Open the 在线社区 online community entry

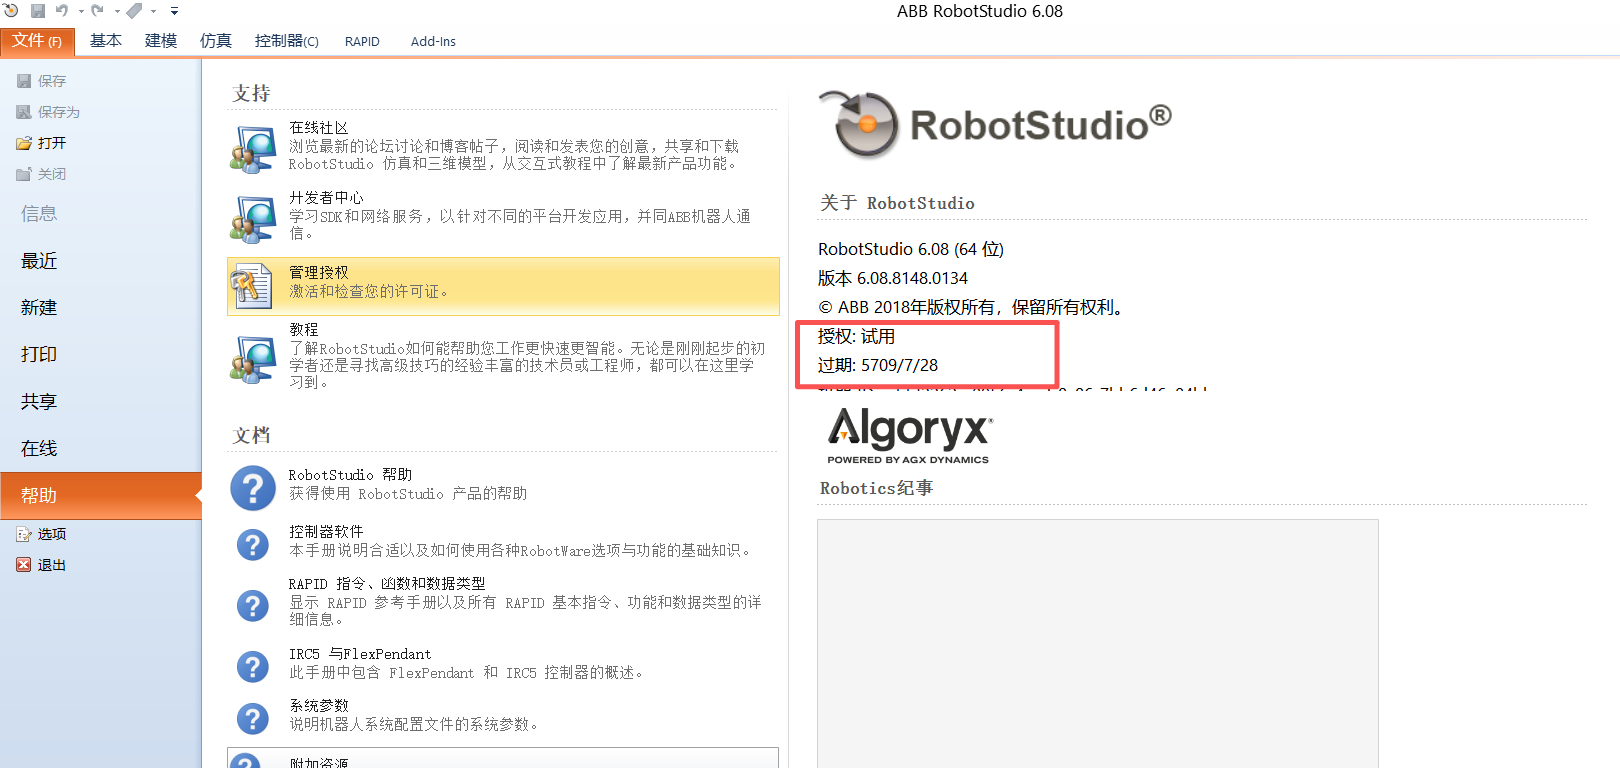coord(503,146)
